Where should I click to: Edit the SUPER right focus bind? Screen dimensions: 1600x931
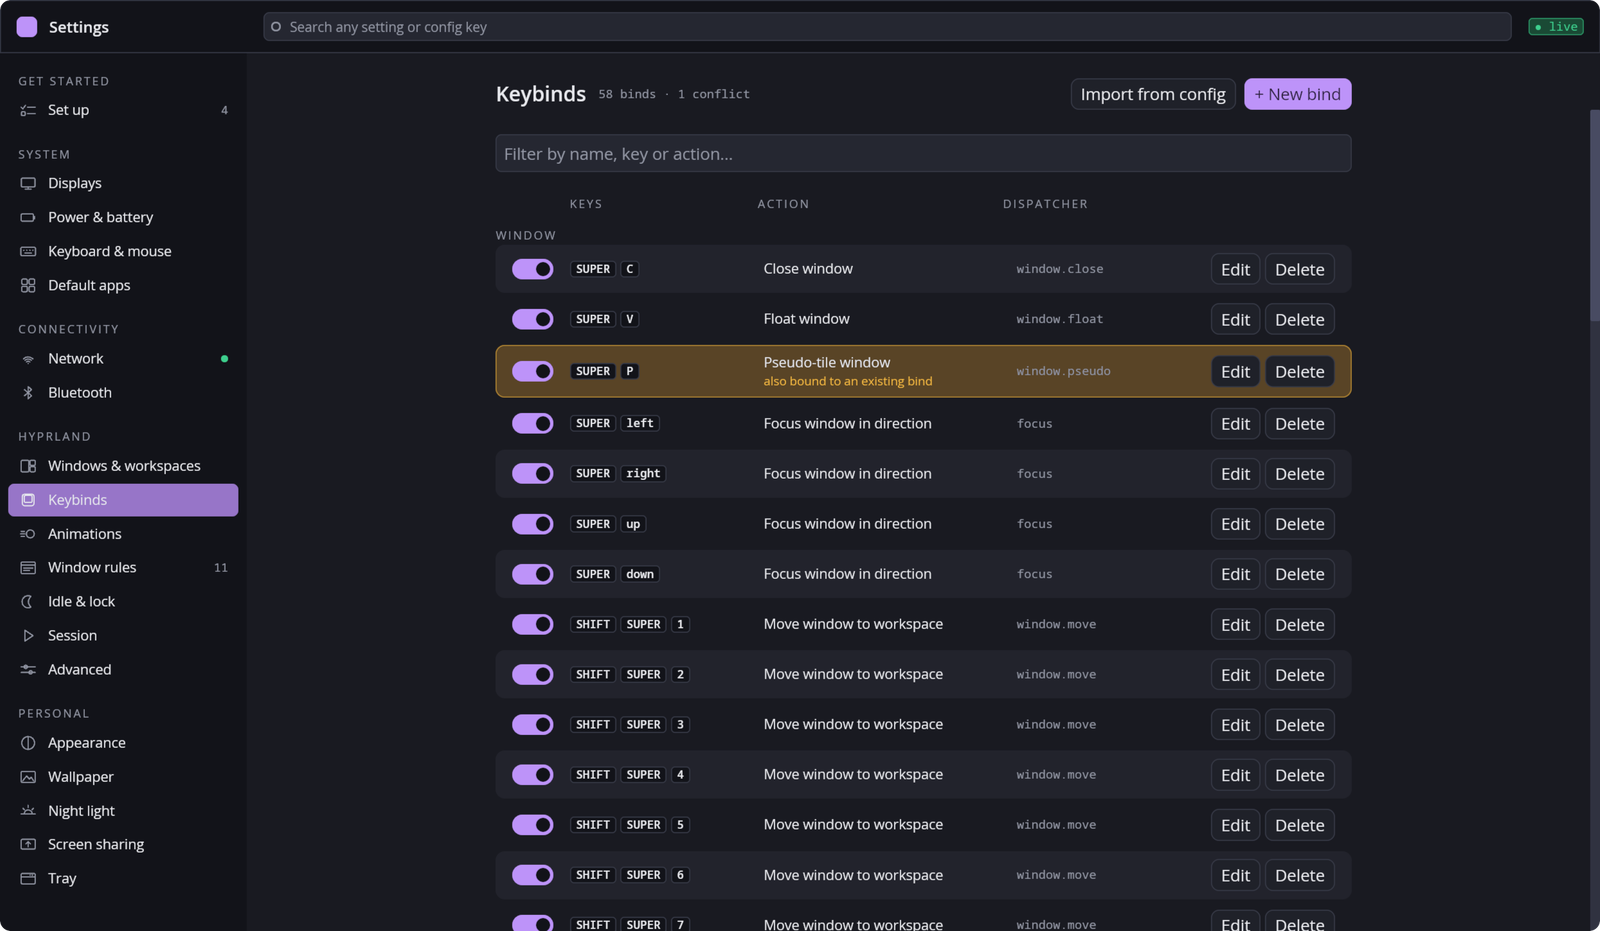[x=1235, y=474]
